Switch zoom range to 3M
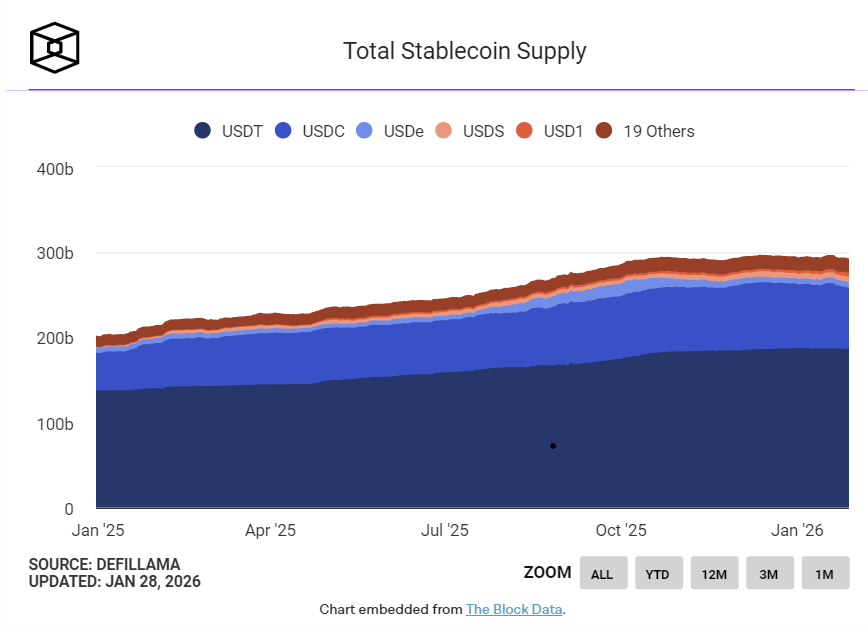868x631 pixels. (769, 574)
